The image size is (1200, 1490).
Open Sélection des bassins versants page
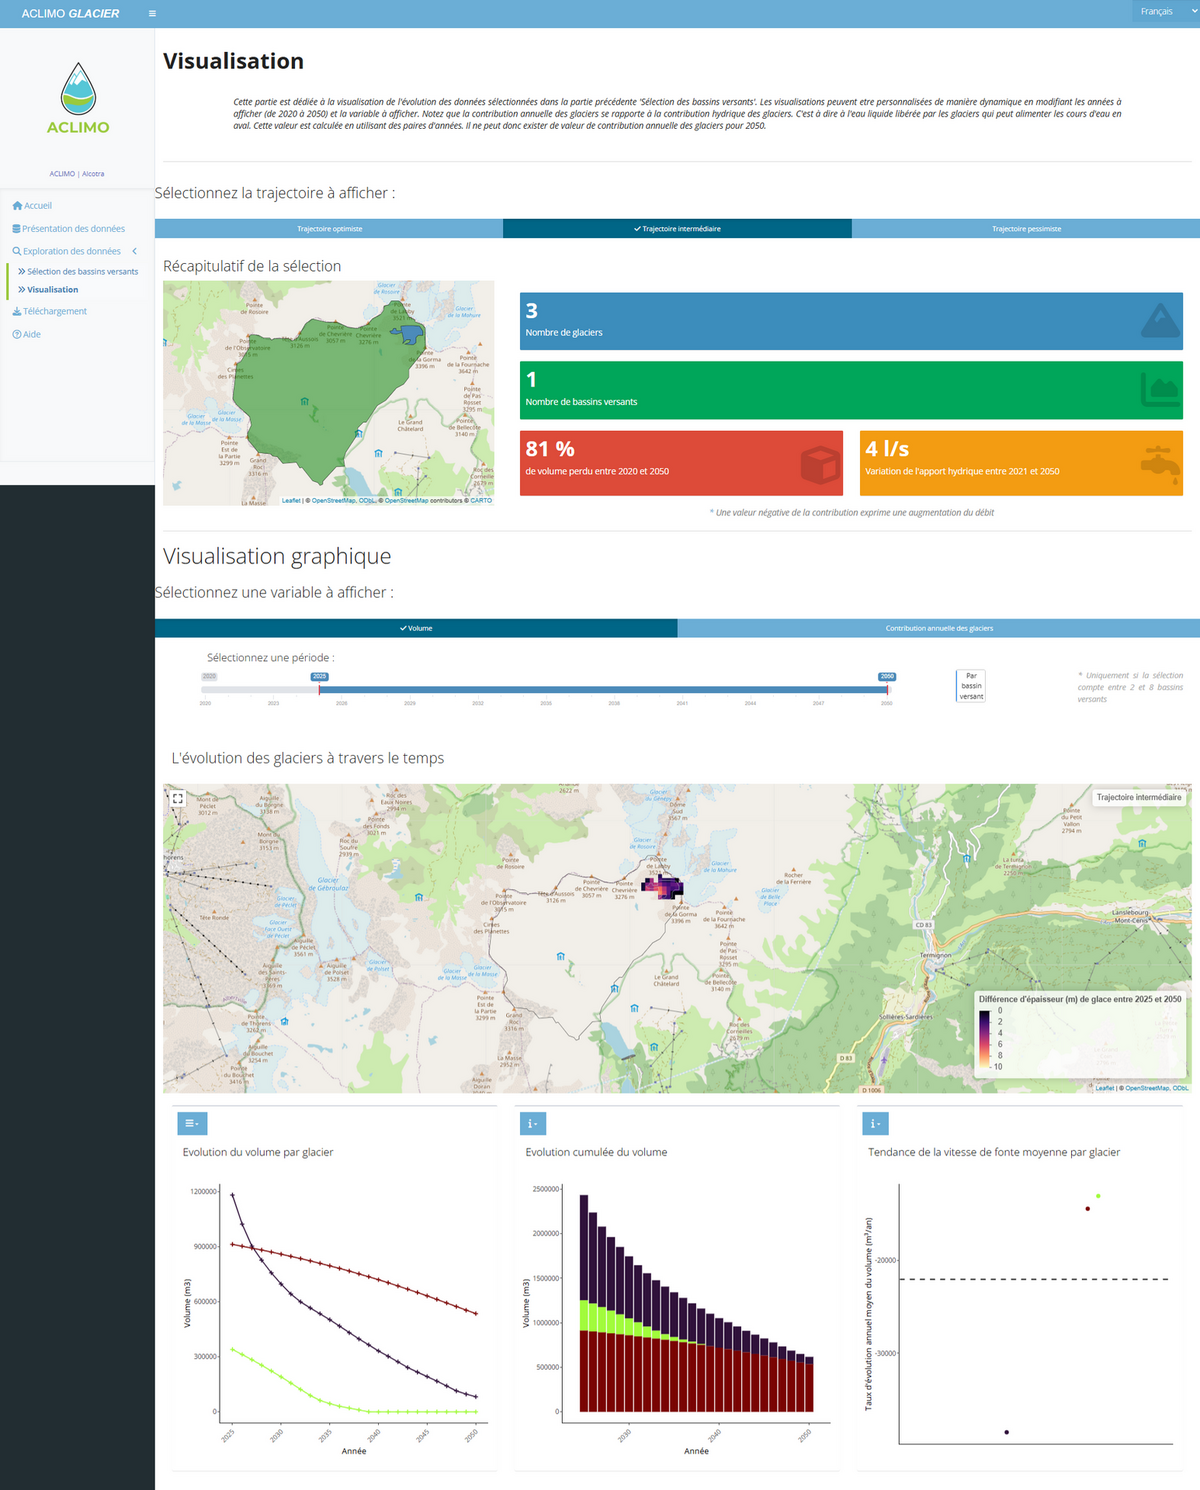pos(82,272)
